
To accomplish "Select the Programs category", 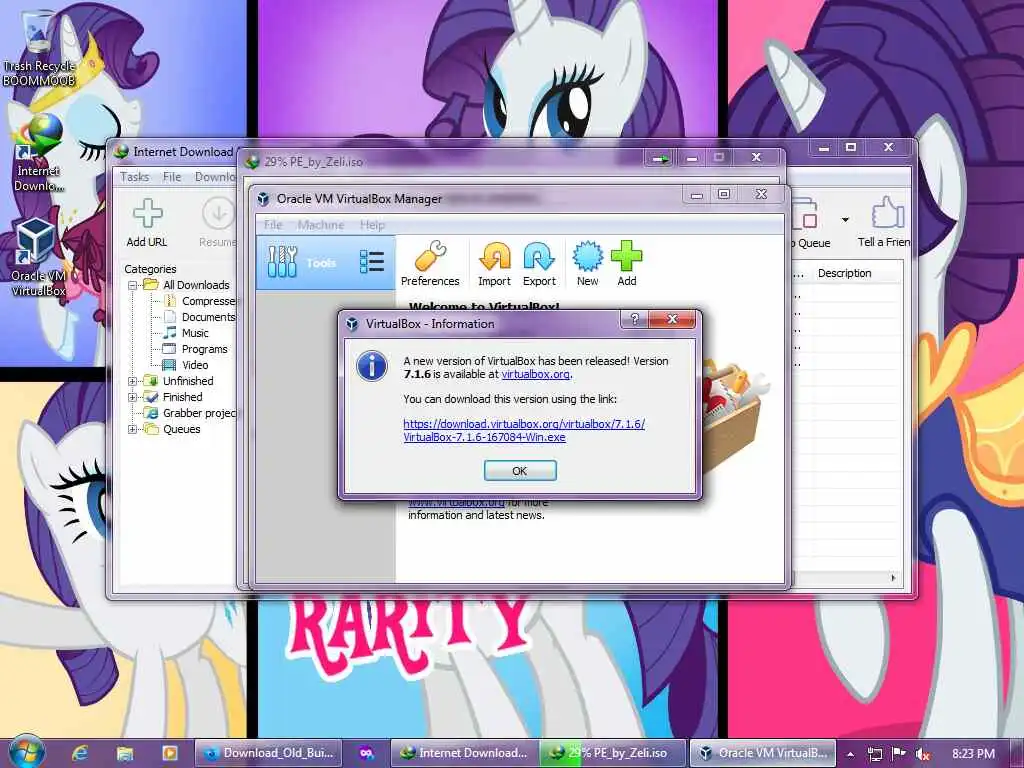I will [195, 349].
